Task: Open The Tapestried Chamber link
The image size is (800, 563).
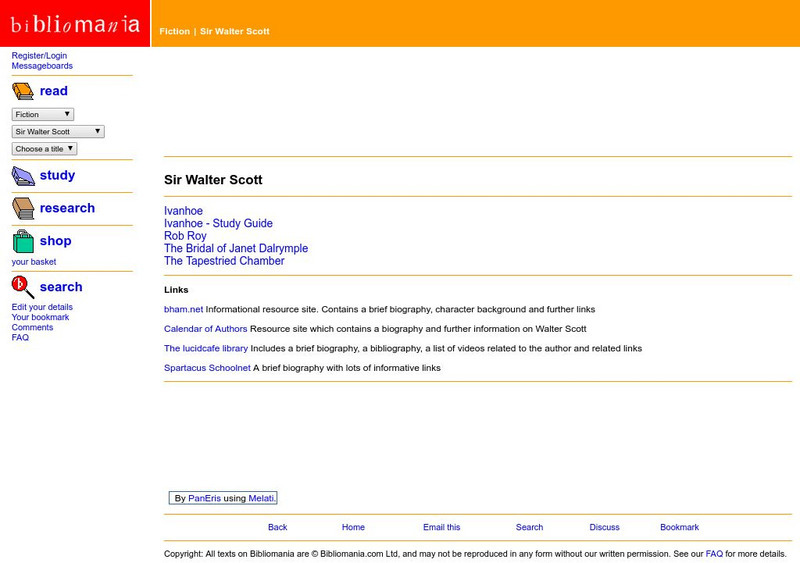Action: click(x=224, y=261)
